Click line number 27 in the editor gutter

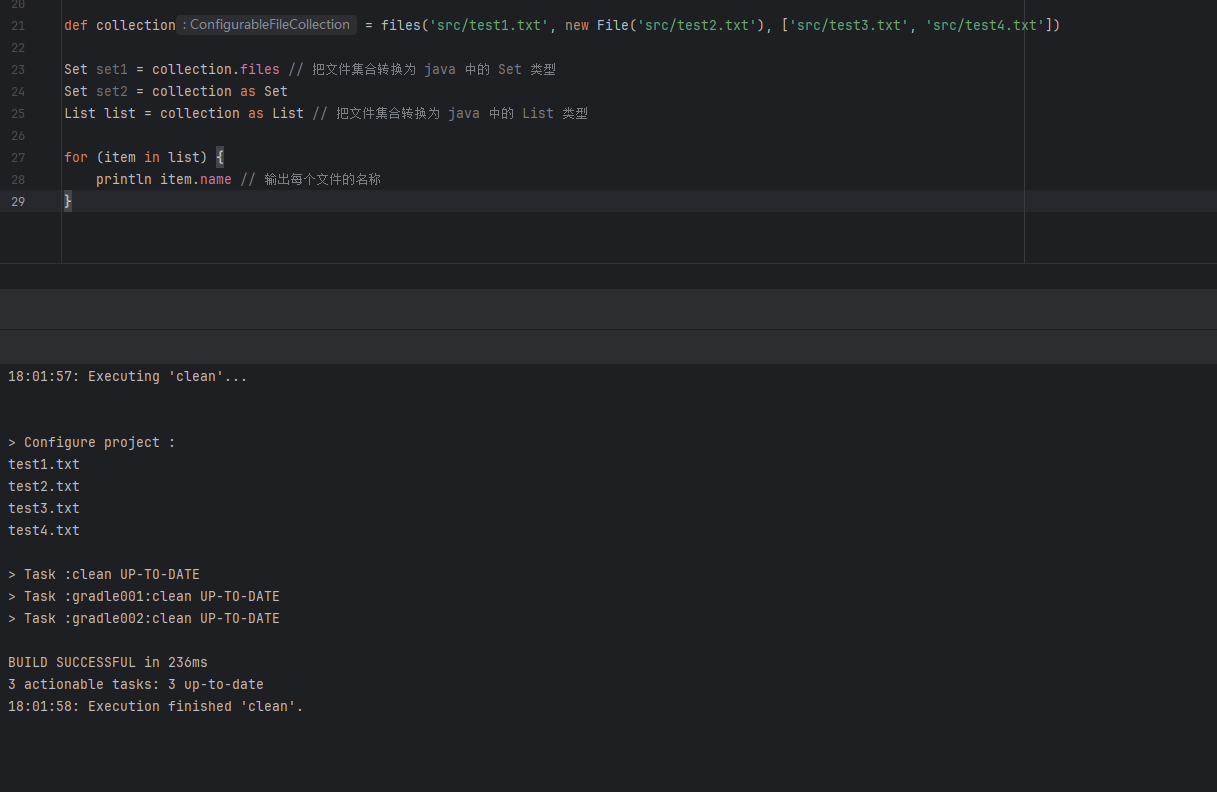tap(18, 157)
